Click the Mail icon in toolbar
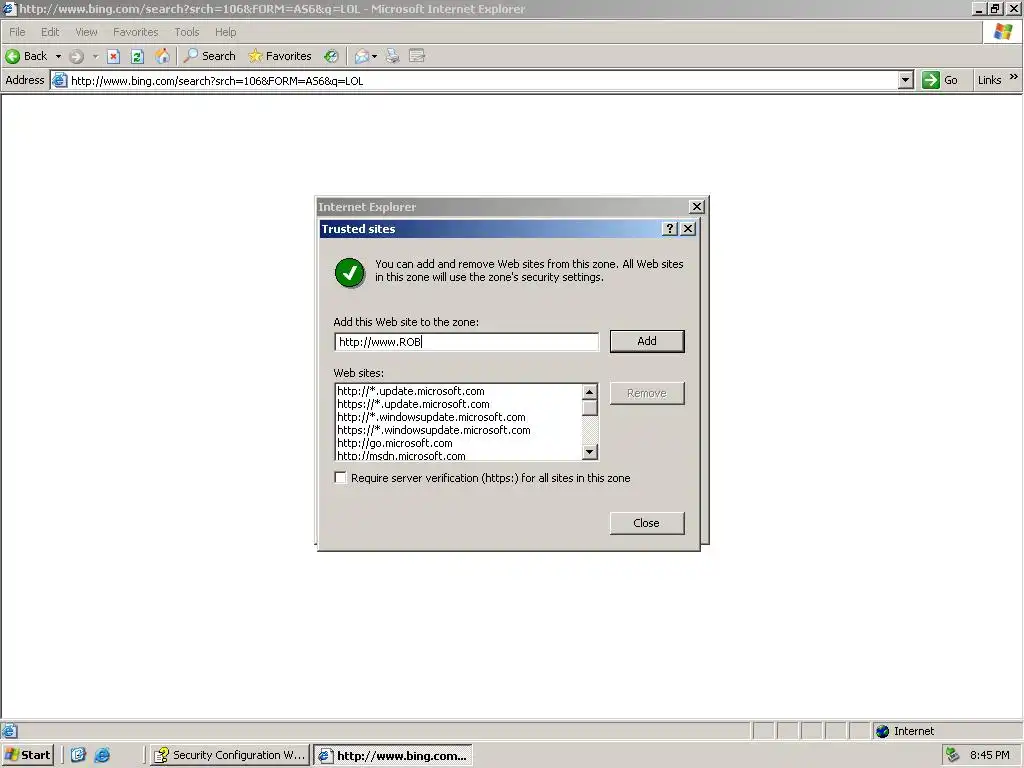 tap(361, 57)
